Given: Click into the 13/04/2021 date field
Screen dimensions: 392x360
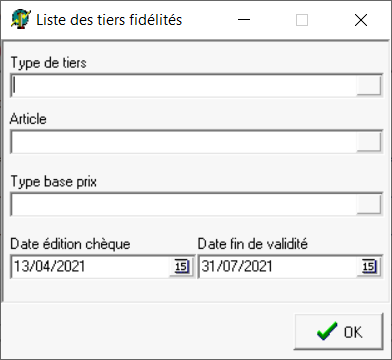Looking at the screenshot, I should coord(91,267).
